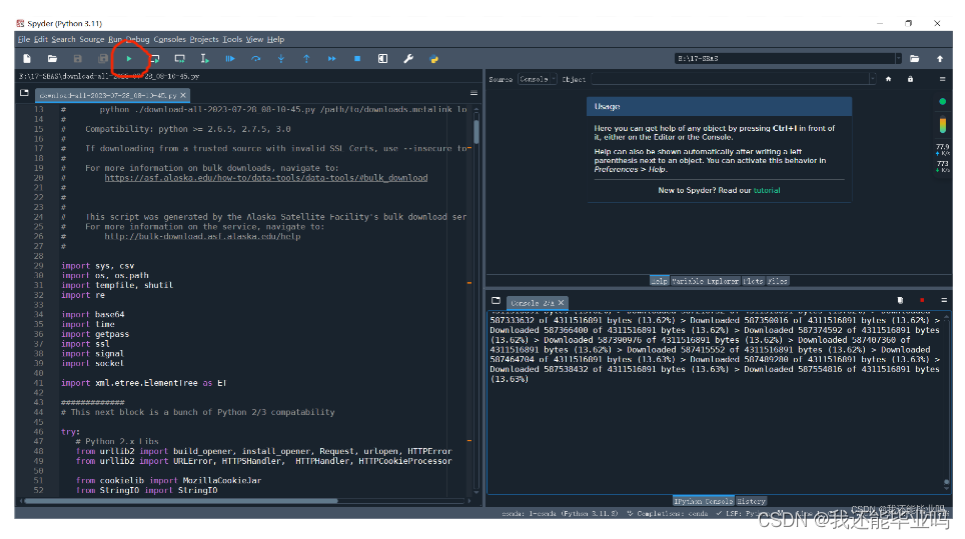Open editor pane options menu
Viewport: 965px width, 539px height.
(x=474, y=93)
